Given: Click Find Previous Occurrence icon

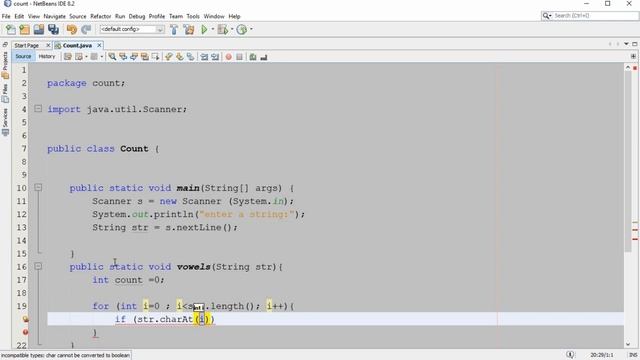Looking at the screenshot, I should click(123, 57).
